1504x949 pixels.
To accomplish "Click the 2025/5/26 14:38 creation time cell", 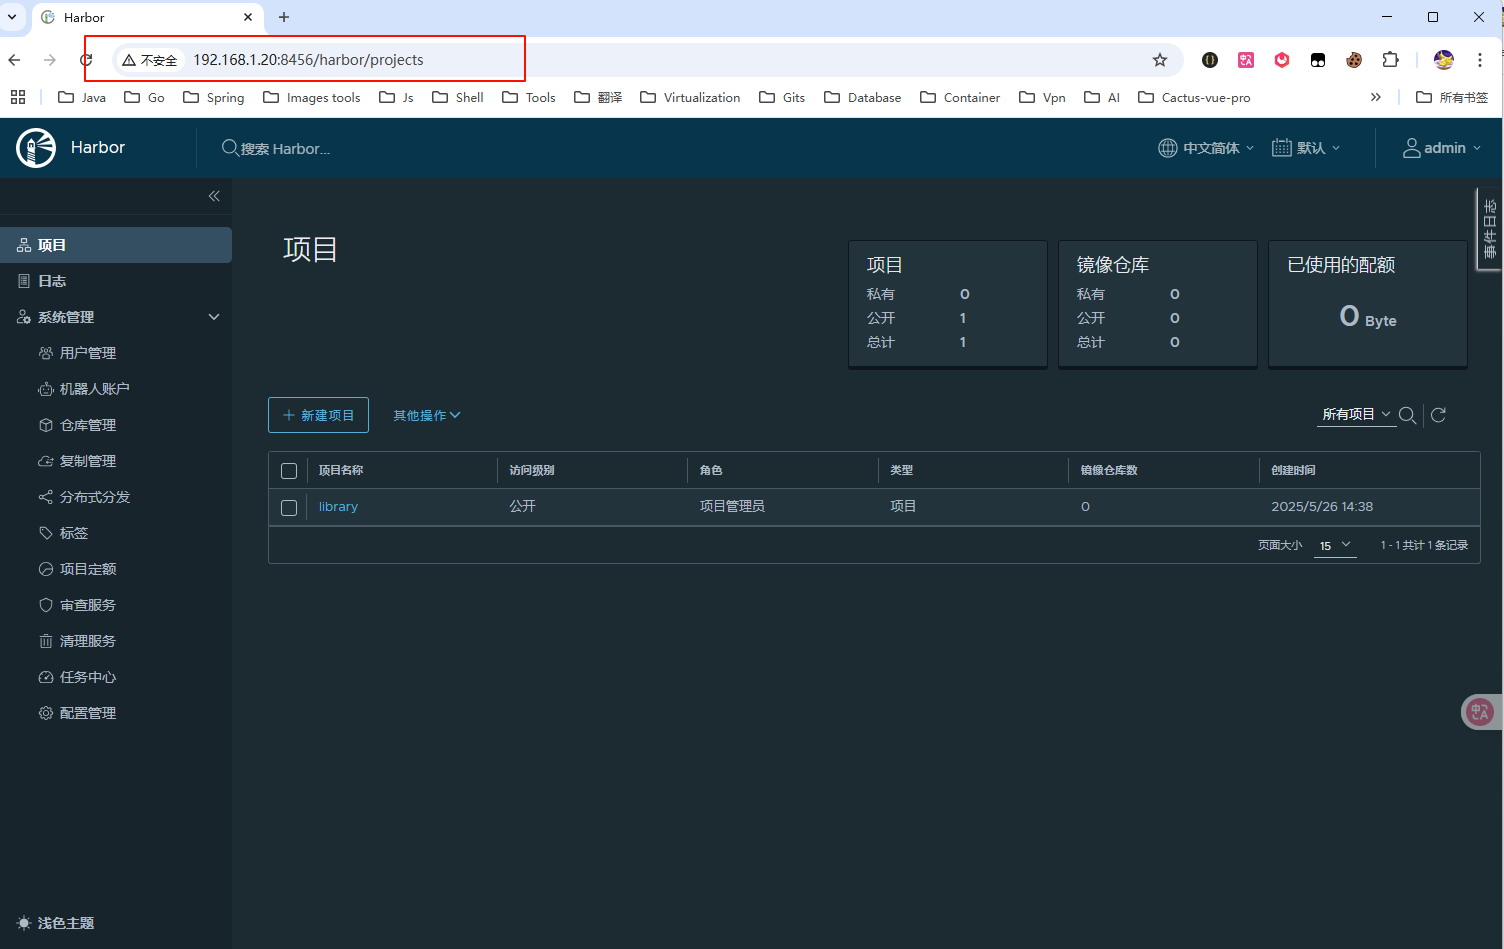I will coord(1322,507).
